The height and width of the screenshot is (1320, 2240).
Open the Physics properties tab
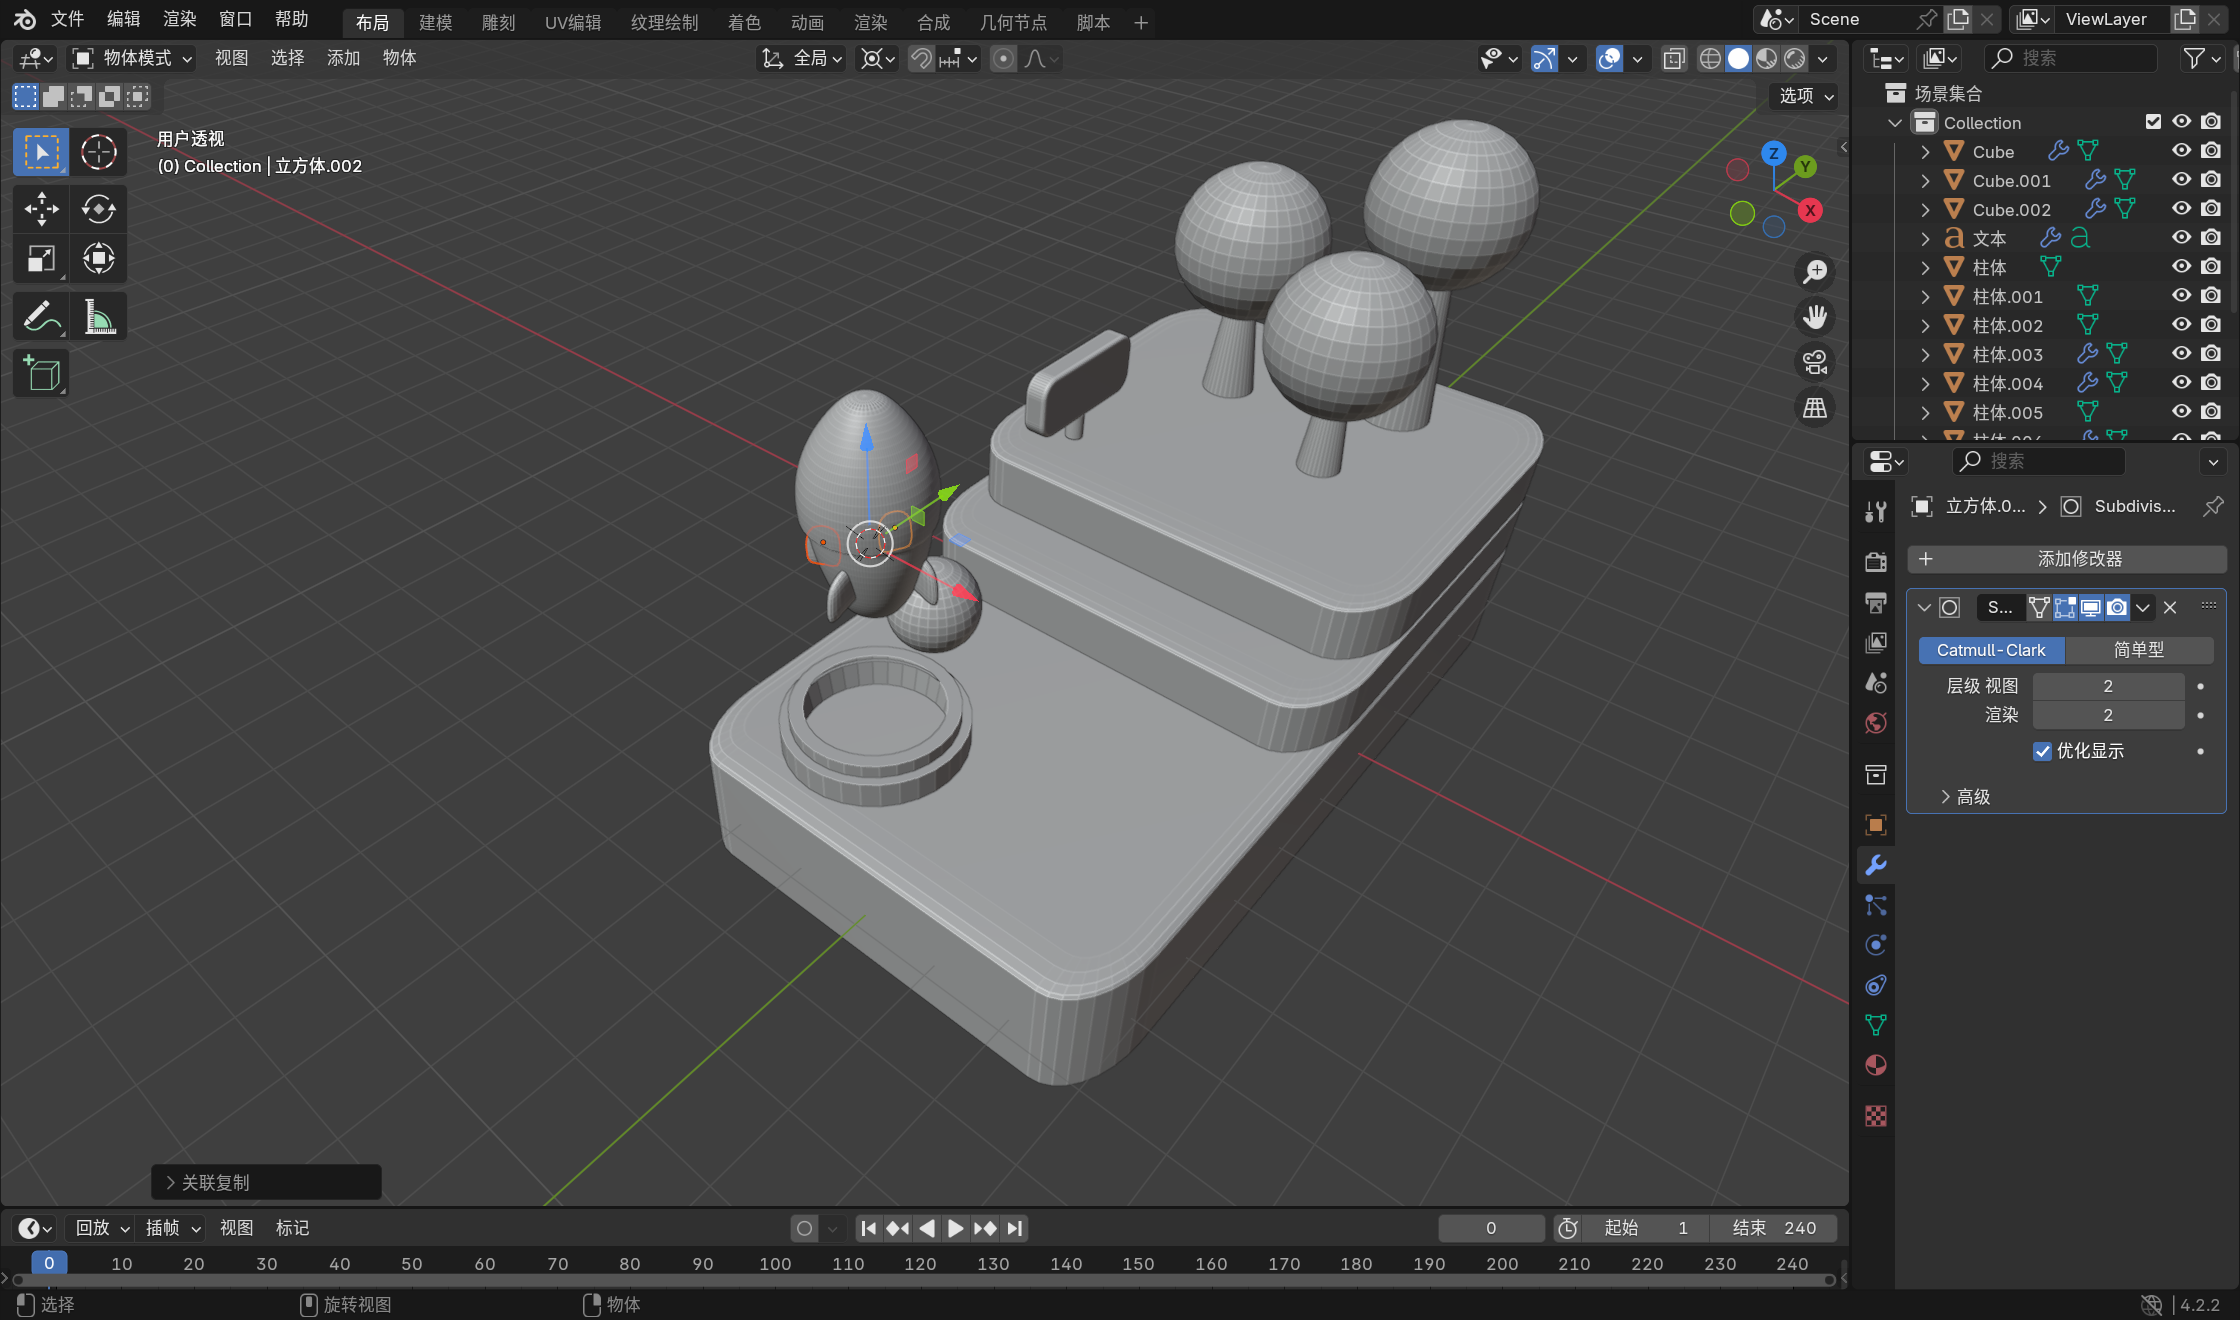coord(1876,945)
